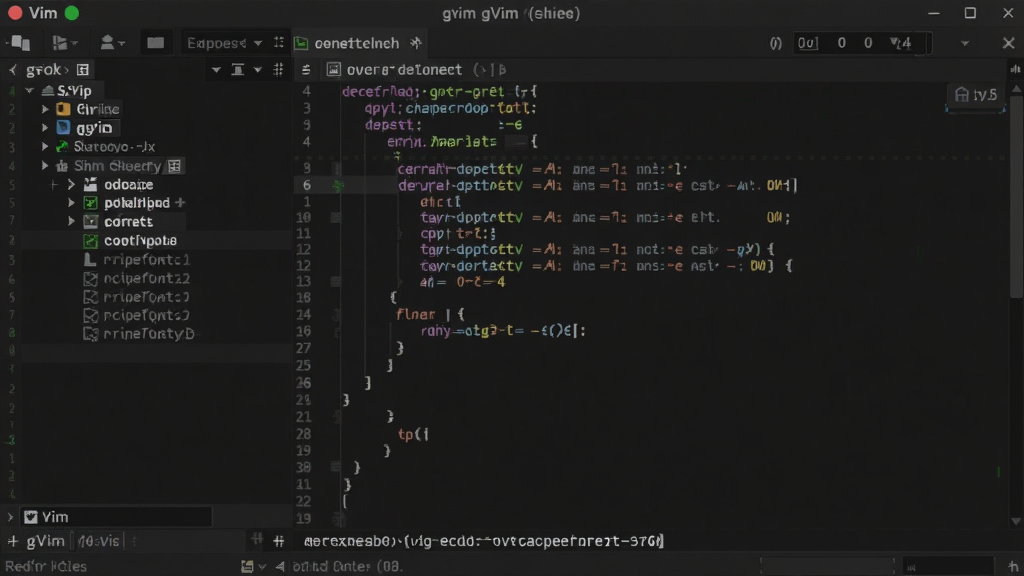Open the user profile icon dropdown

click(112, 43)
